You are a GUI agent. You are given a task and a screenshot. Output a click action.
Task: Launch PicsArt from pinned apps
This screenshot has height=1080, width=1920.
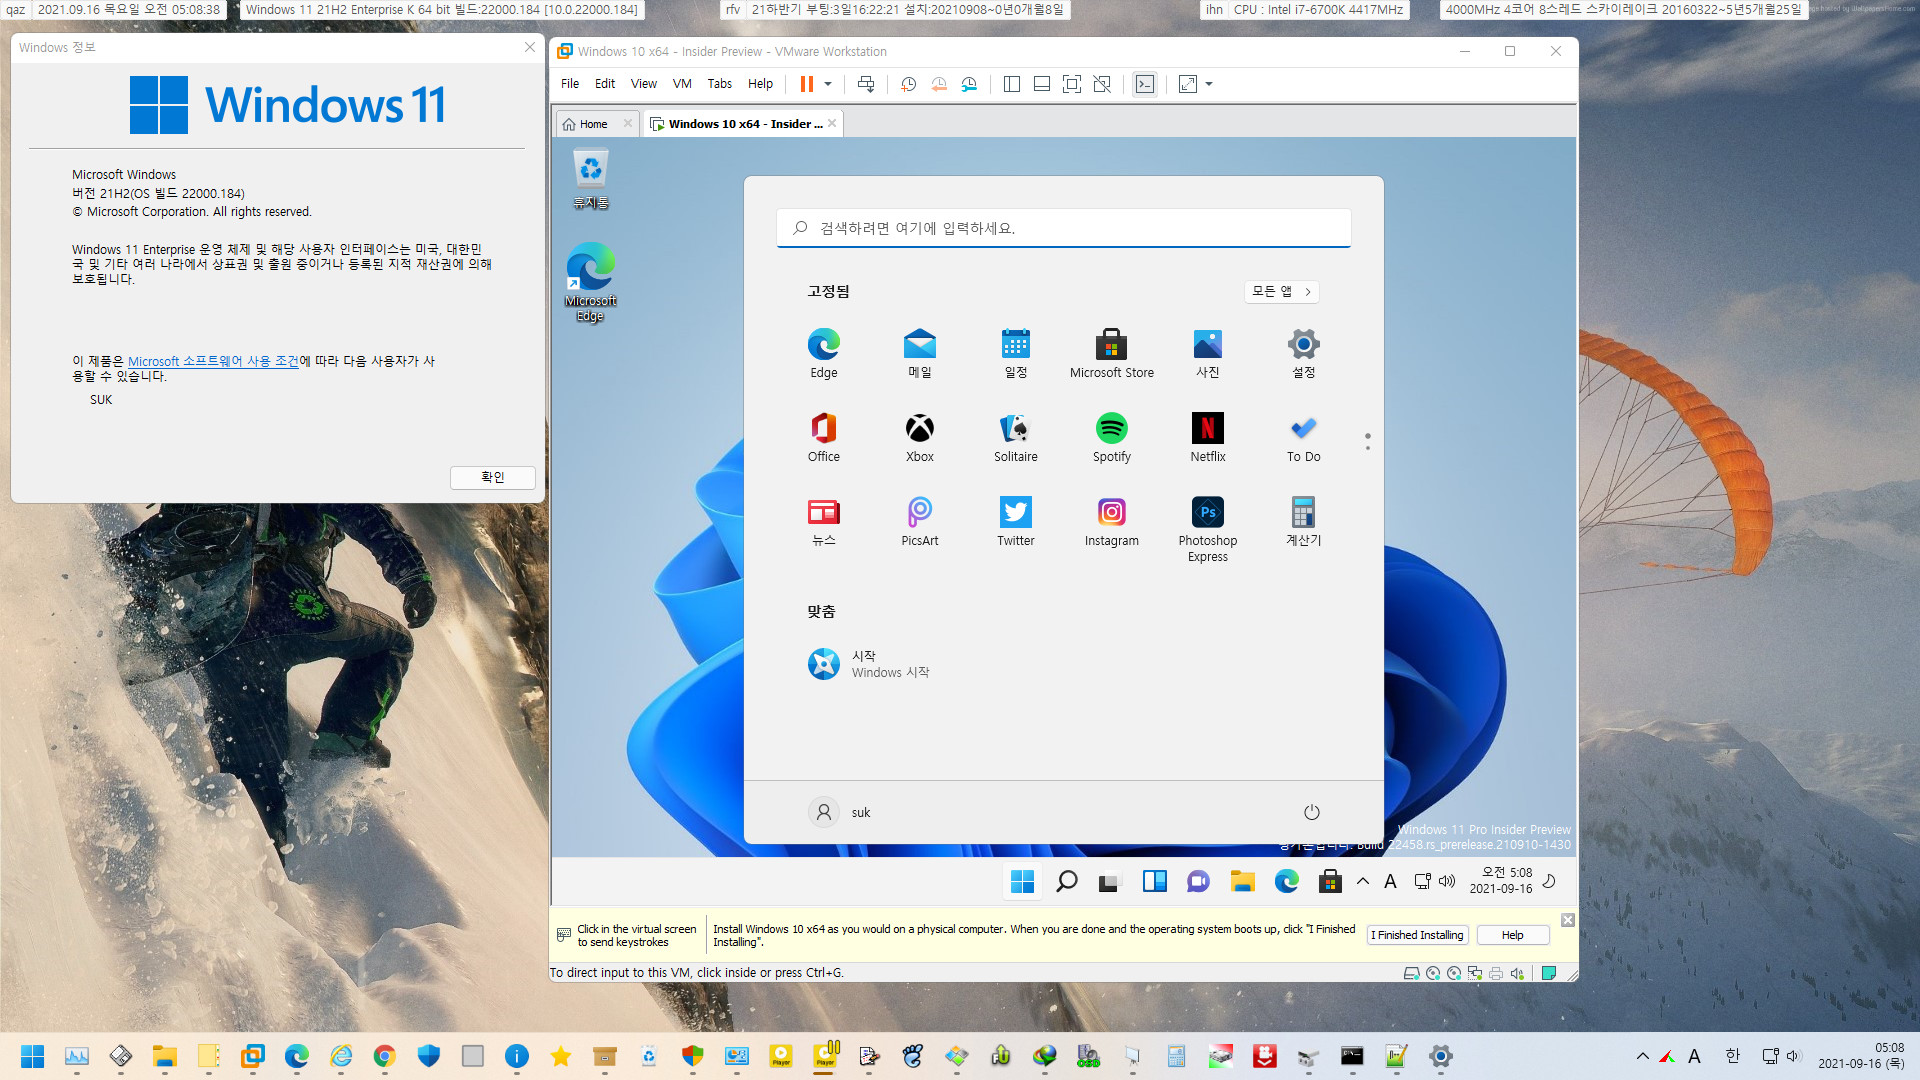920,521
